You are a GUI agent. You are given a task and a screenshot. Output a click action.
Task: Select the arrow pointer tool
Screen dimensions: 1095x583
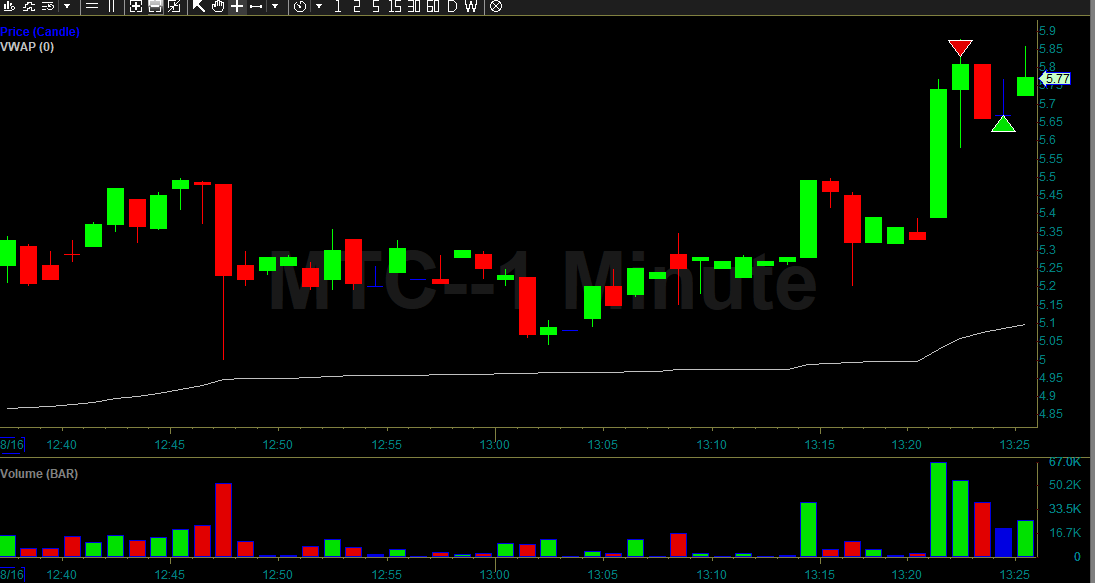tap(198, 6)
